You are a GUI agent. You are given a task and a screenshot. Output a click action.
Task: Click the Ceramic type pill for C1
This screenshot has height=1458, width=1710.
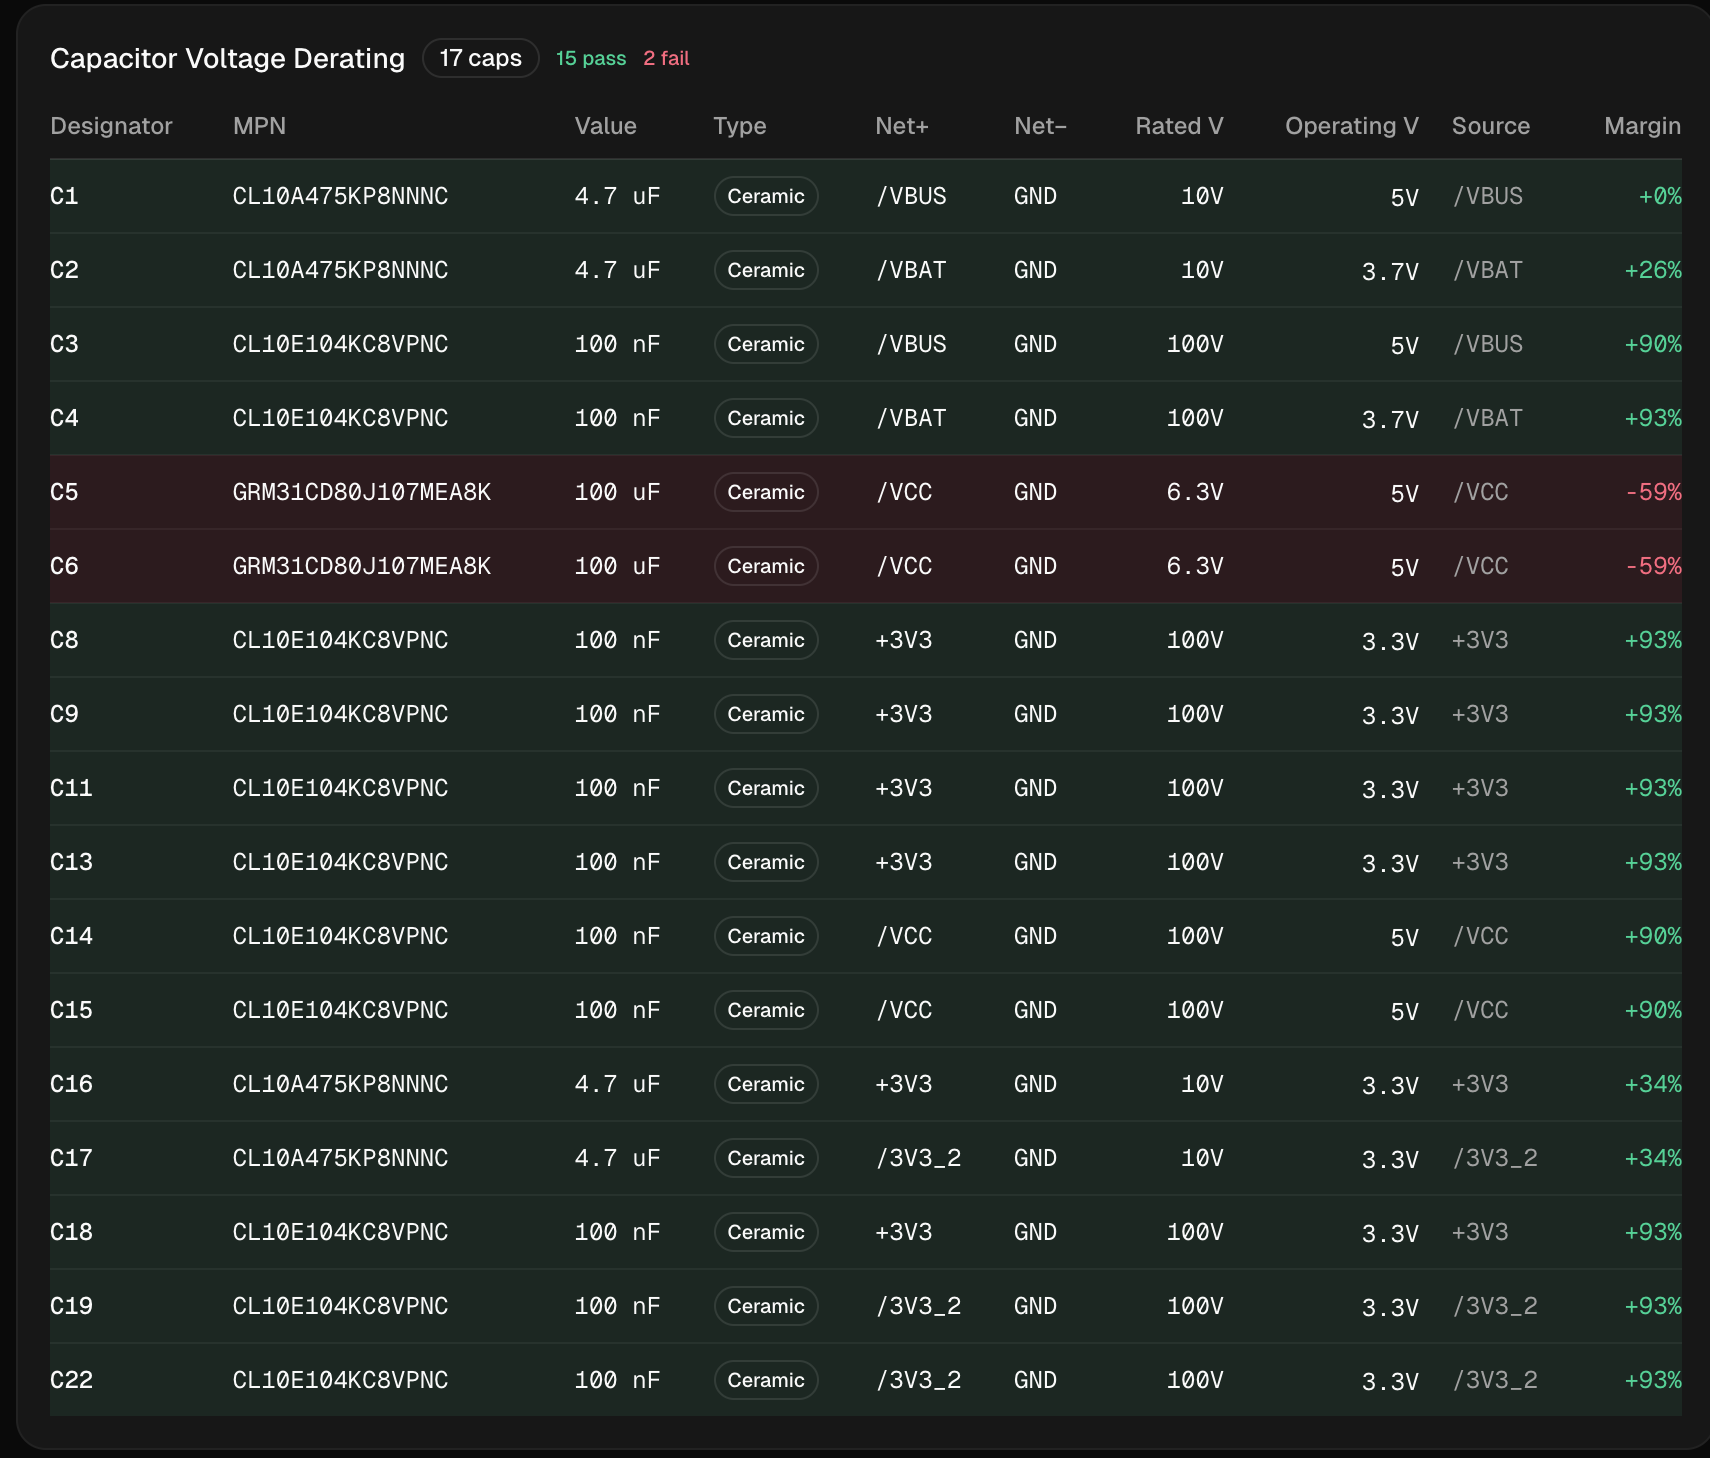(766, 196)
